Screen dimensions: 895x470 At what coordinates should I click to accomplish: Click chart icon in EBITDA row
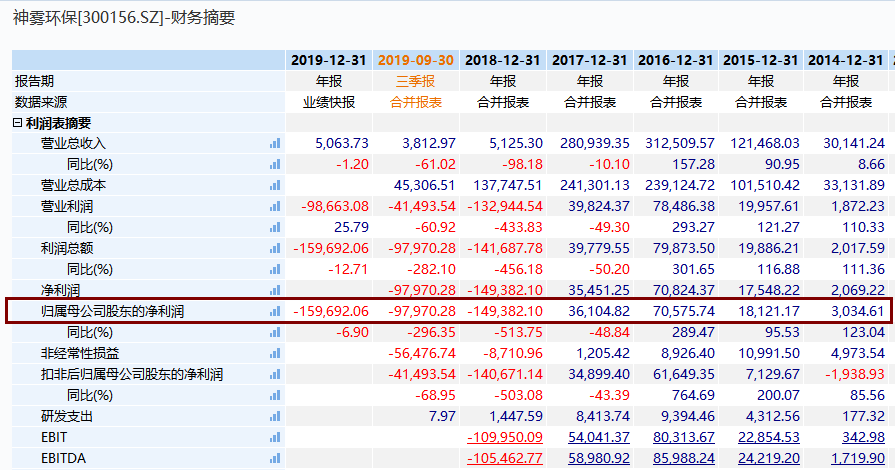275,458
